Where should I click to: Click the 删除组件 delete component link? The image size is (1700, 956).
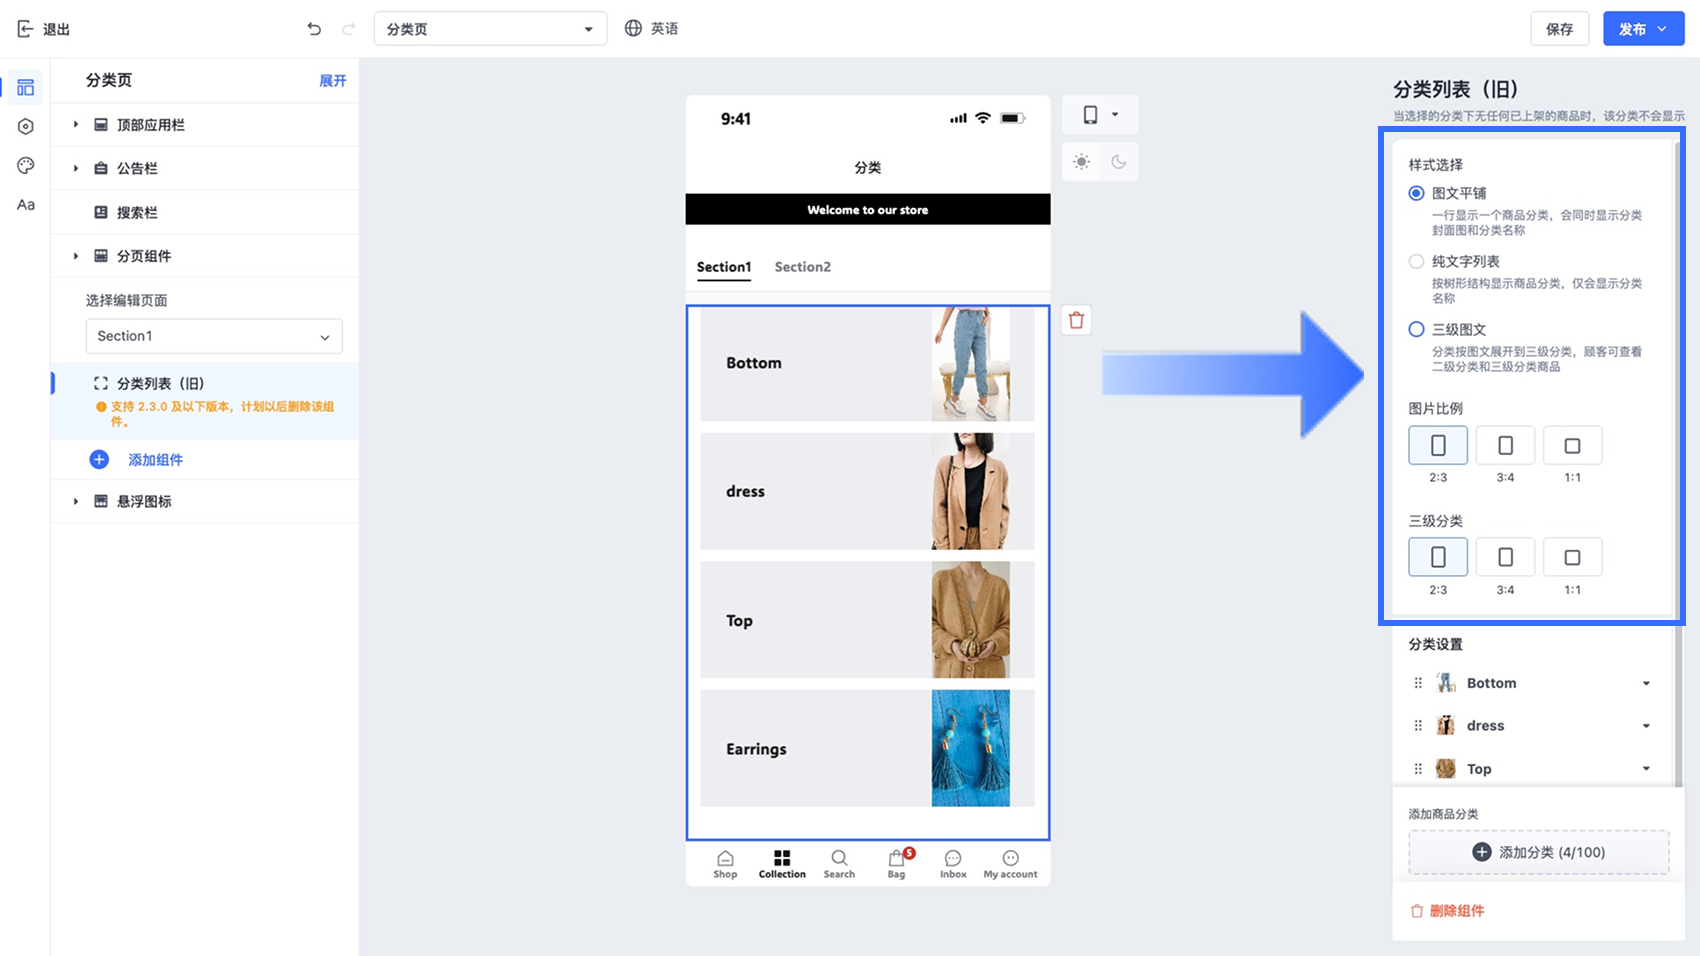1456,911
